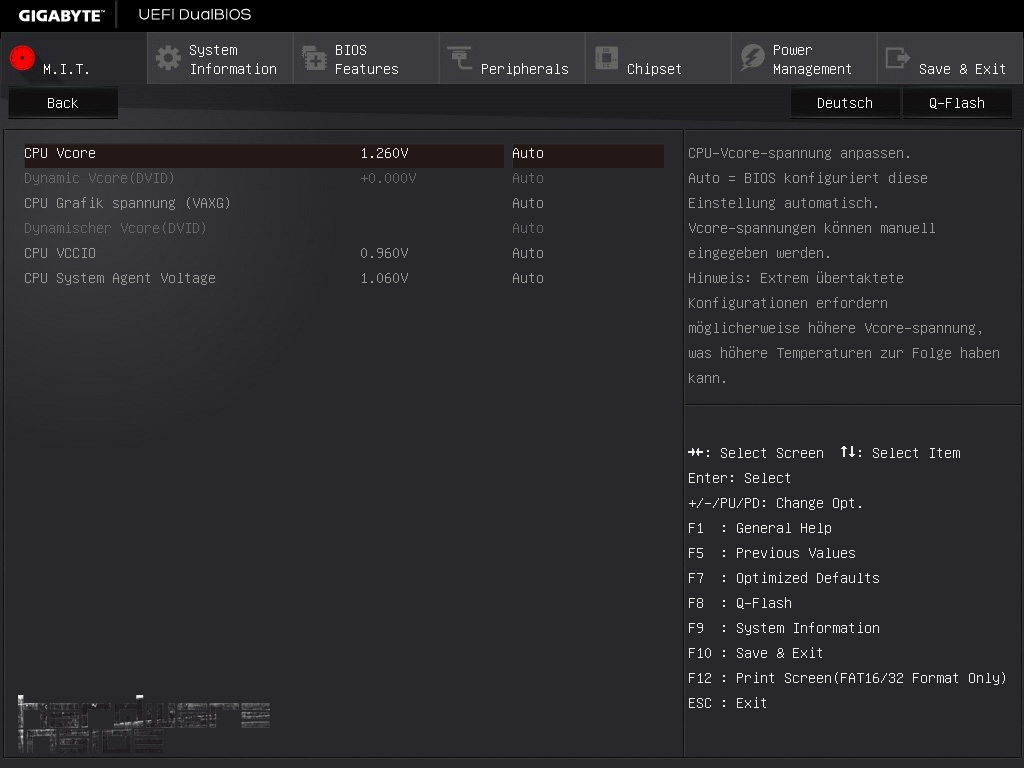Select the Dynamischer Vcore(DVID) label
This screenshot has height=768, width=1024.
[x=115, y=229]
